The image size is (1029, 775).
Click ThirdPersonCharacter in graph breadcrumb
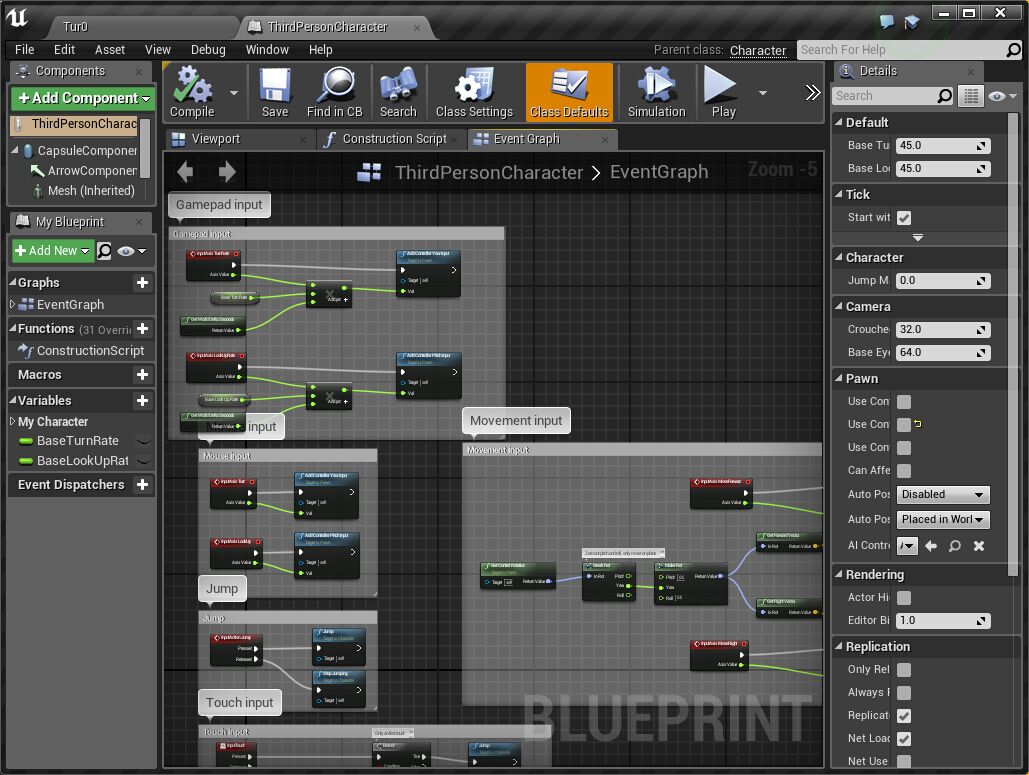tap(489, 173)
